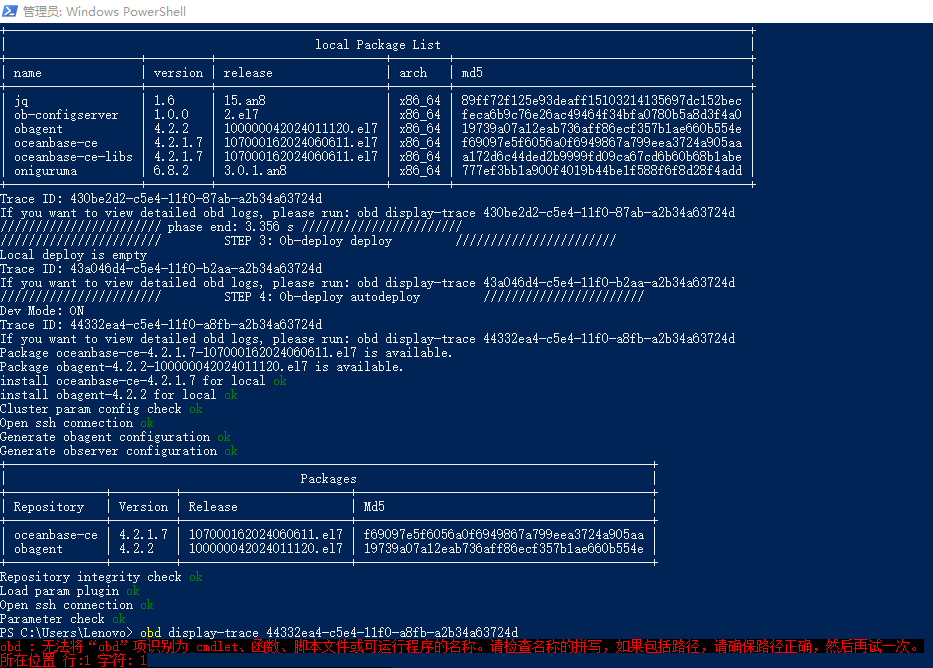This screenshot has width=933, height=668.
Task: Click the 'Local deploy is empty' message
Action: click(x=73, y=255)
